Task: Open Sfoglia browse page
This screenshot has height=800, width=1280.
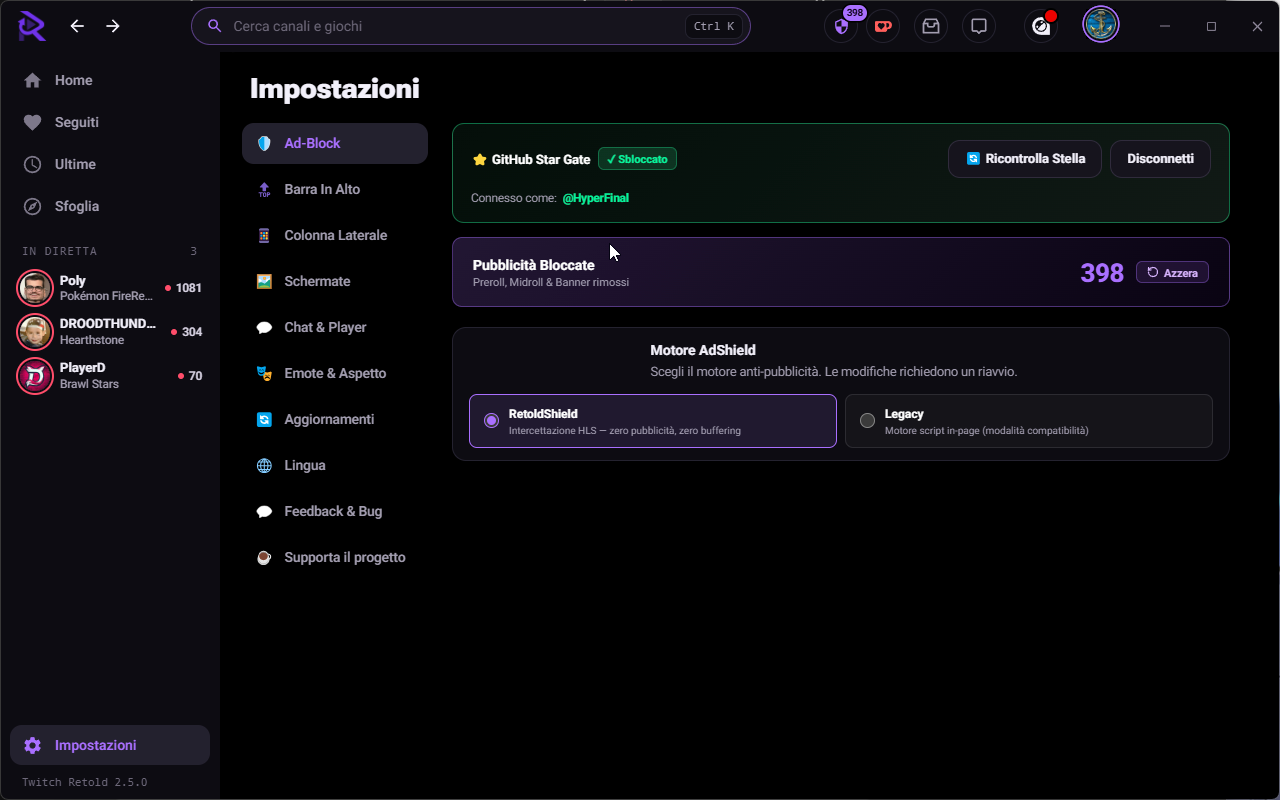Action: pyautogui.click(x=110, y=206)
